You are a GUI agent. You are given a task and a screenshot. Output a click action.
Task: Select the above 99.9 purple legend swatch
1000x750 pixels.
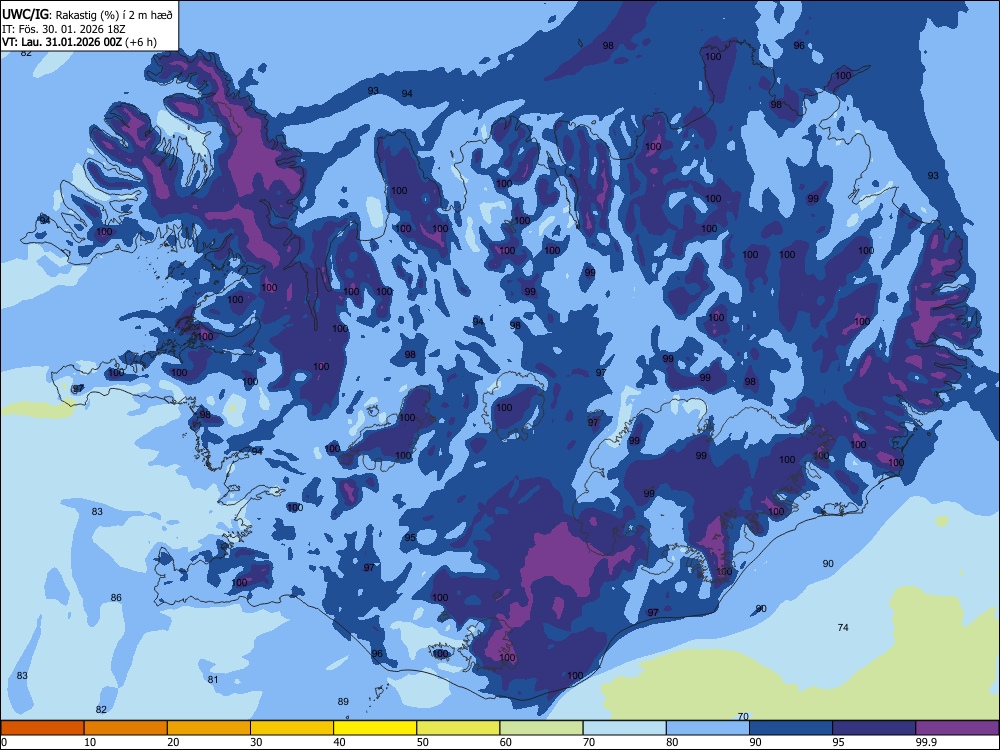(957, 728)
